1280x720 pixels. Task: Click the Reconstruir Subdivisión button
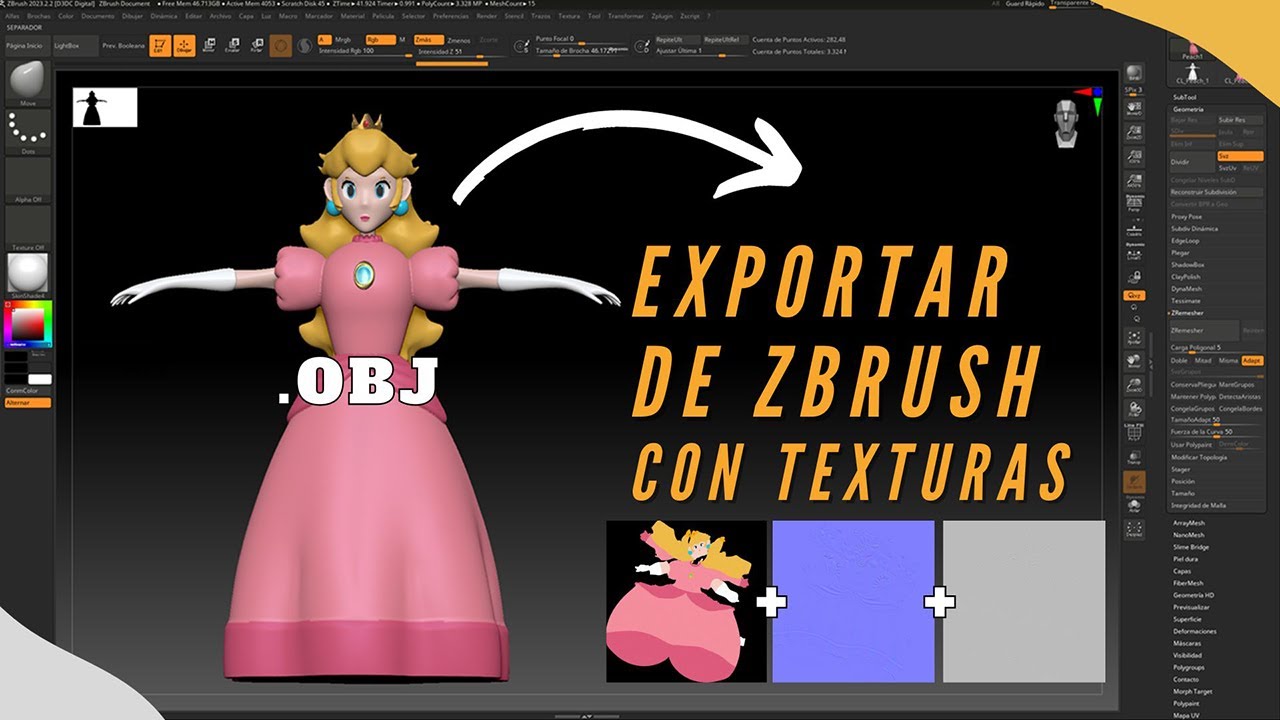coord(1217,192)
